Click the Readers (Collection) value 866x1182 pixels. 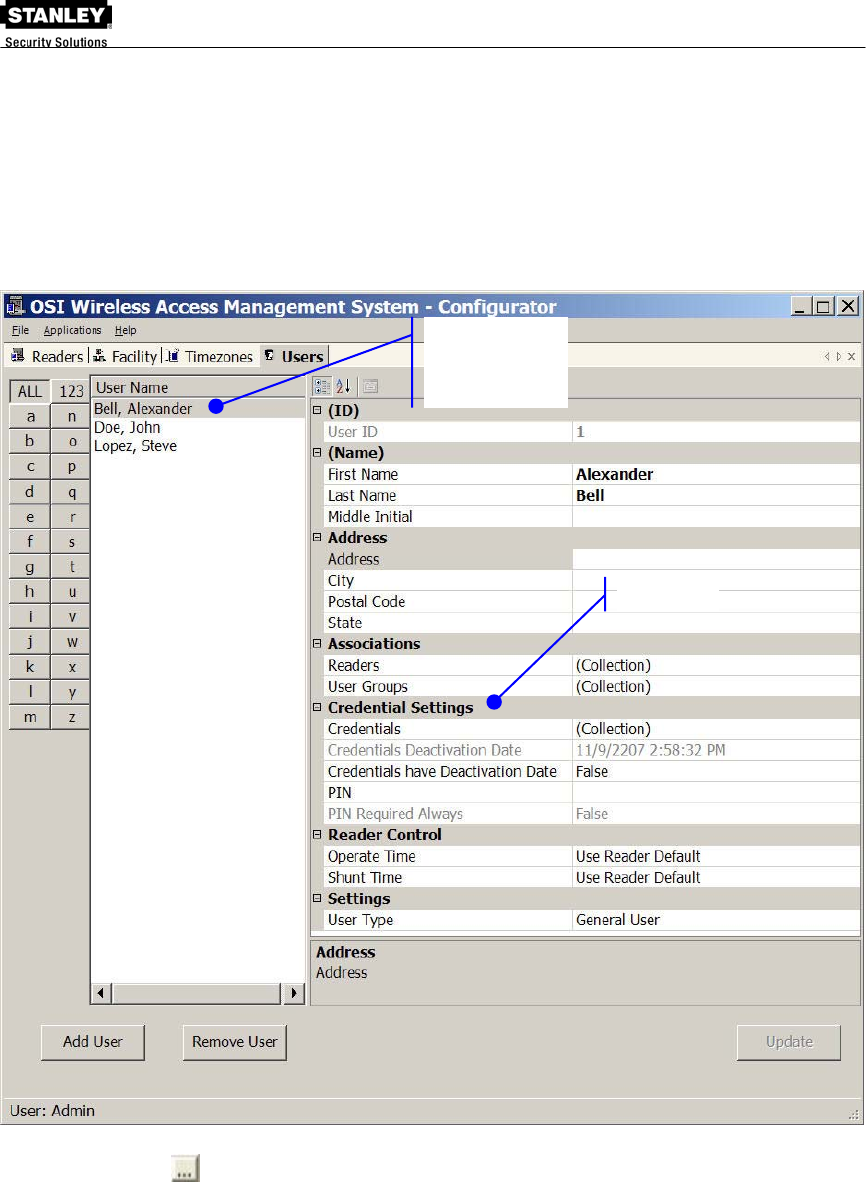715,666
